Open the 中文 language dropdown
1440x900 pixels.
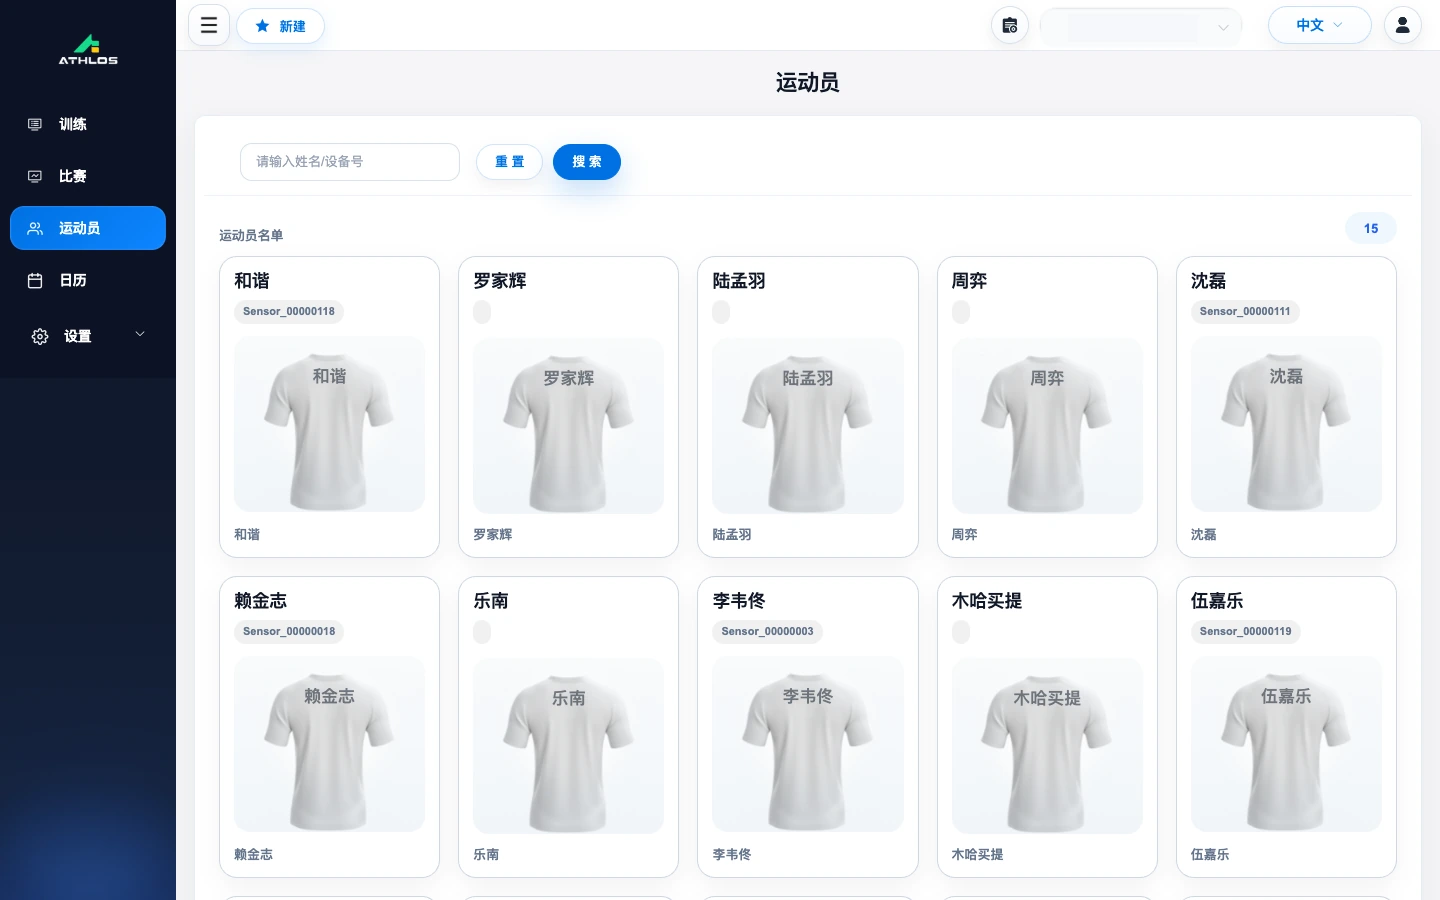click(1319, 25)
